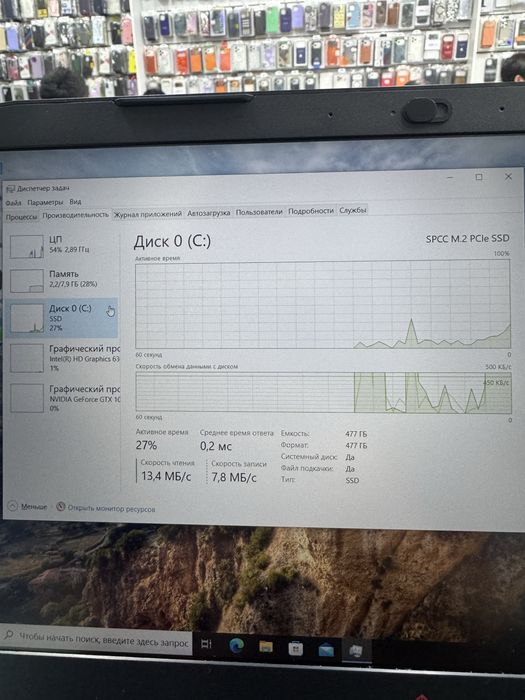Switch to the Подробности tab
This screenshot has width=525, height=700.
[311, 211]
